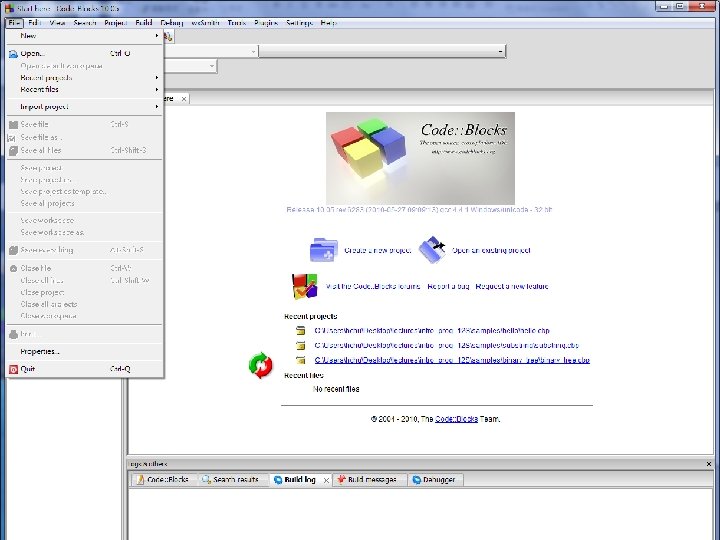
Task: Click the Build messages tab red icon
Action: pos(341,480)
